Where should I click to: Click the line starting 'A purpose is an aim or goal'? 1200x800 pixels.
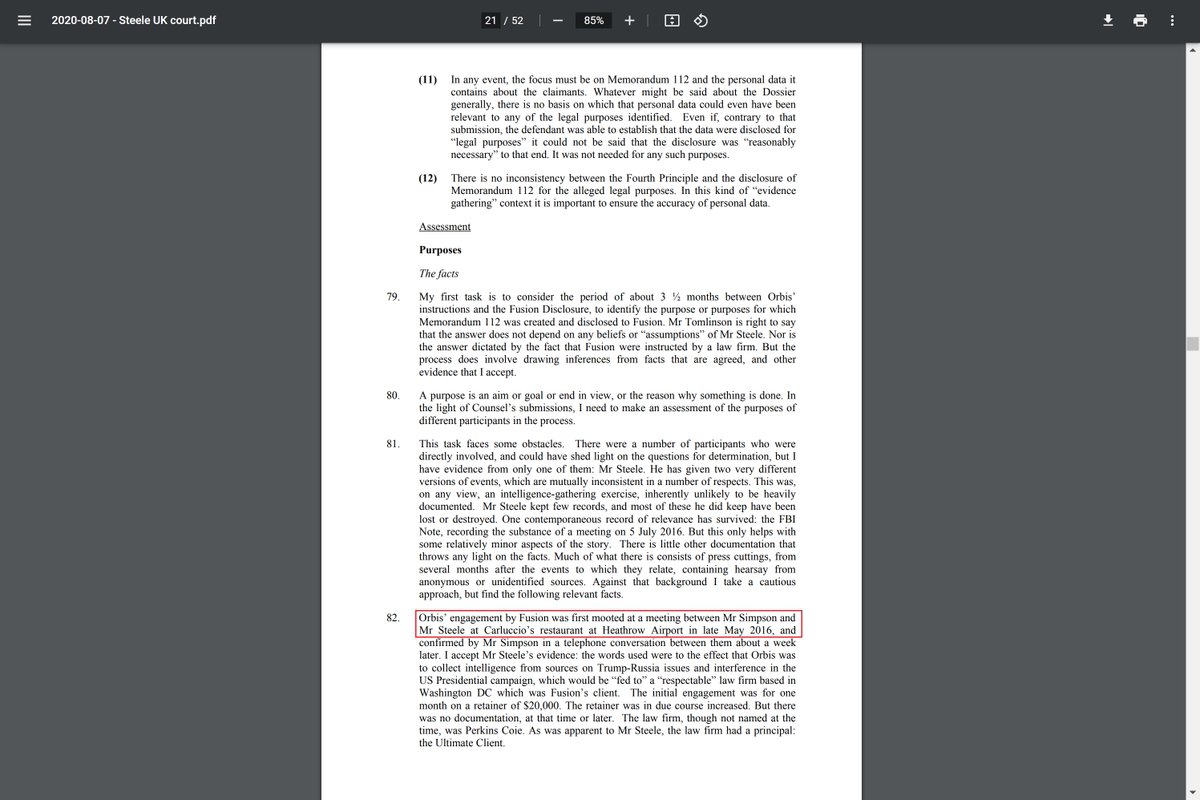(608, 395)
